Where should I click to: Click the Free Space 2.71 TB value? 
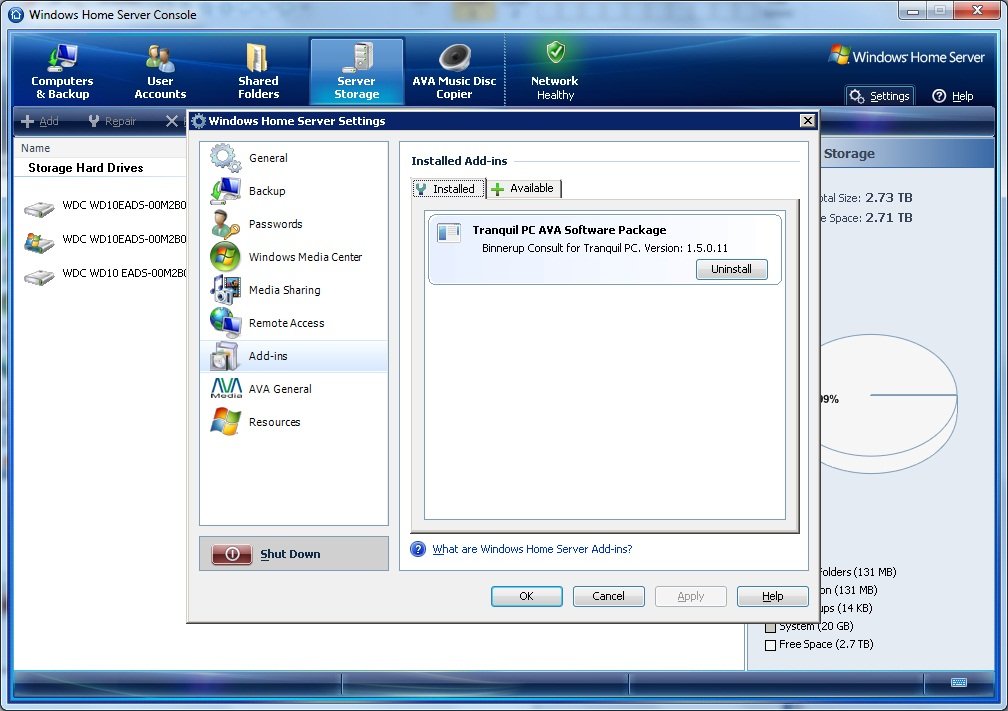888,217
